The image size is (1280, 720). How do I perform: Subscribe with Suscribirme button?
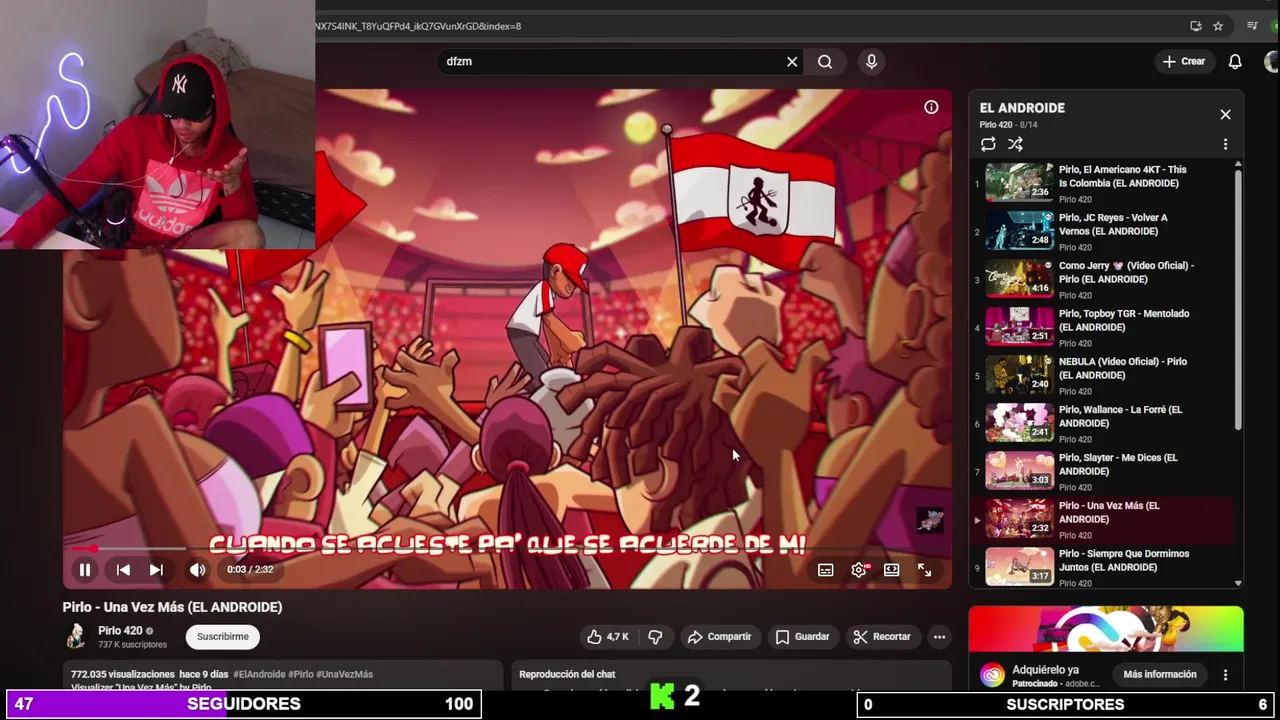[222, 637]
